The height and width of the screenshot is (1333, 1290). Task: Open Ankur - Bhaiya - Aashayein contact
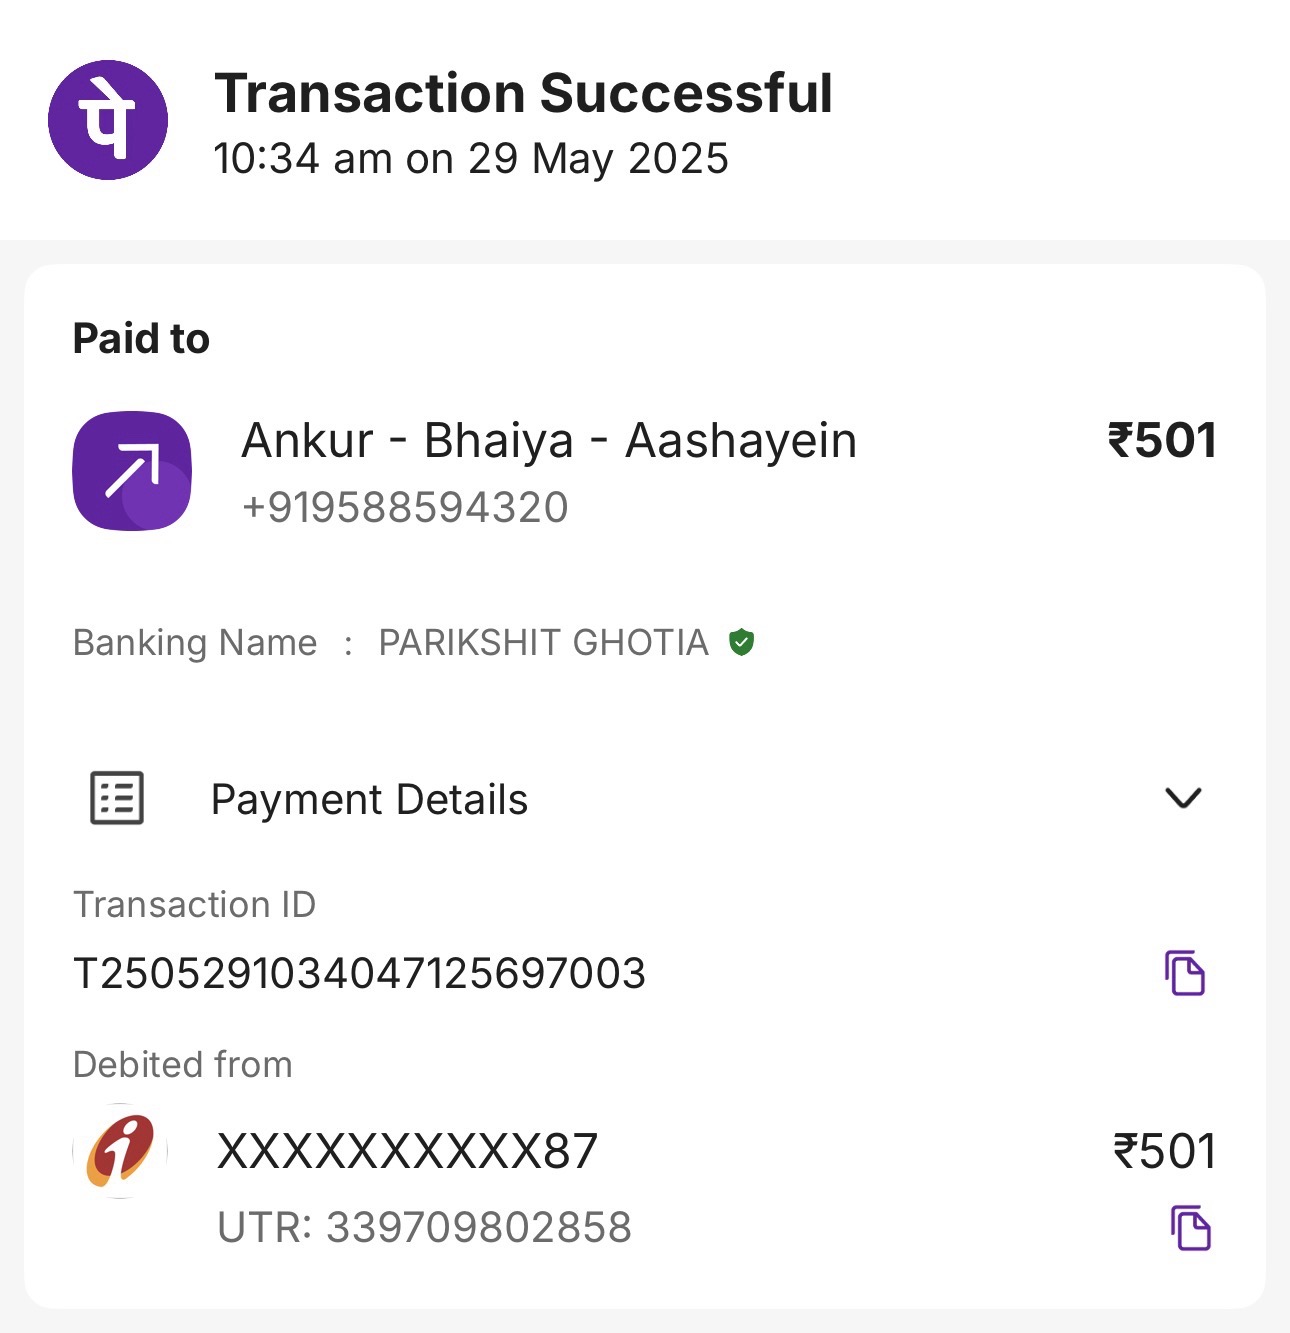549,441
